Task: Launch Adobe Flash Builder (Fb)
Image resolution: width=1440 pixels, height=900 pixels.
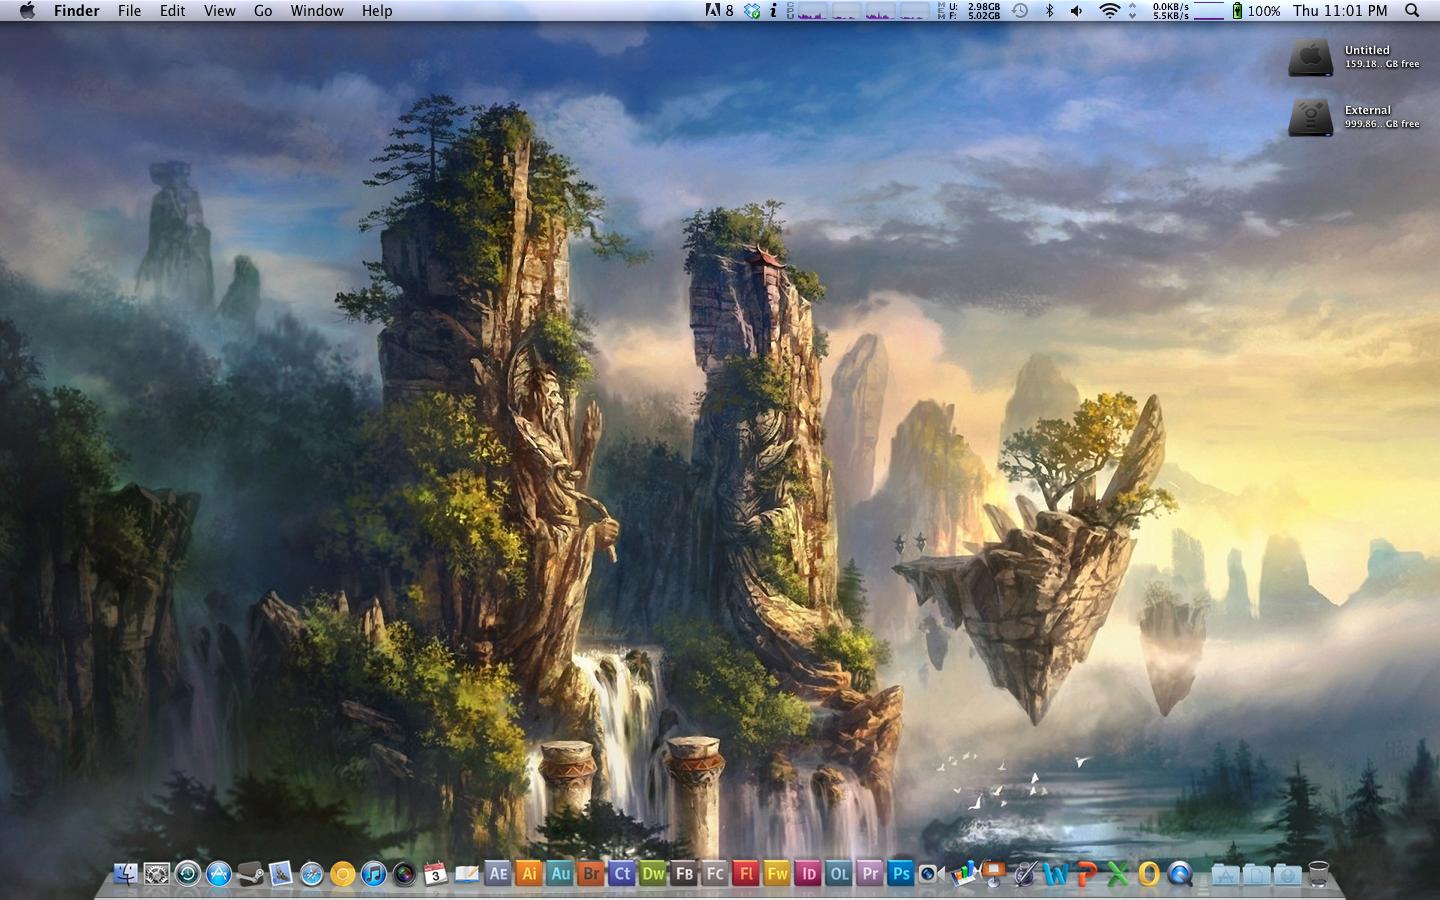Action: coord(684,874)
